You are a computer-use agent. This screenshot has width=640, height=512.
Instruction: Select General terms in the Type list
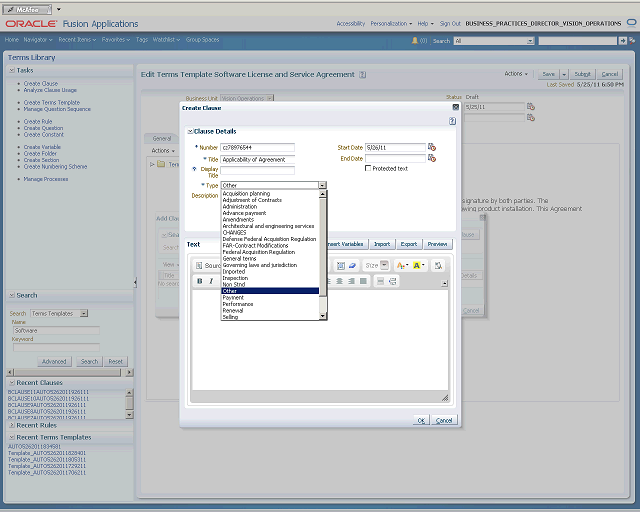point(270,258)
